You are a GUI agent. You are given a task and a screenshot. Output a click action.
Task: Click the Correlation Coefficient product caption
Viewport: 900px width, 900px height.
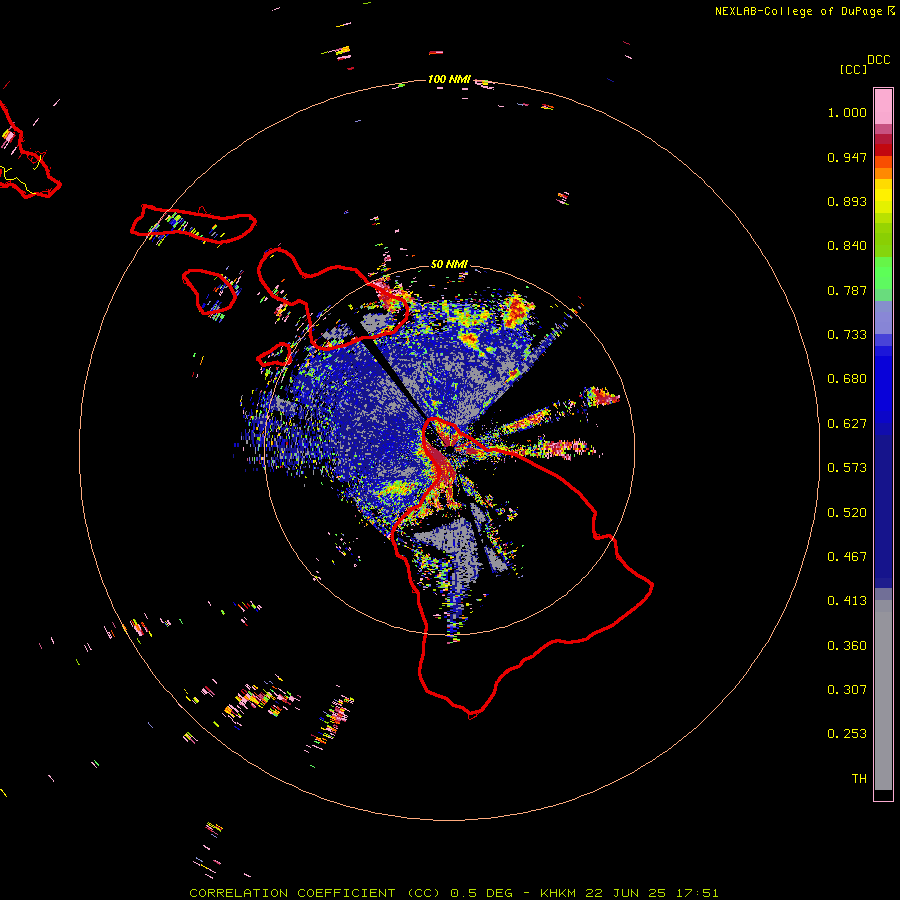click(314, 893)
